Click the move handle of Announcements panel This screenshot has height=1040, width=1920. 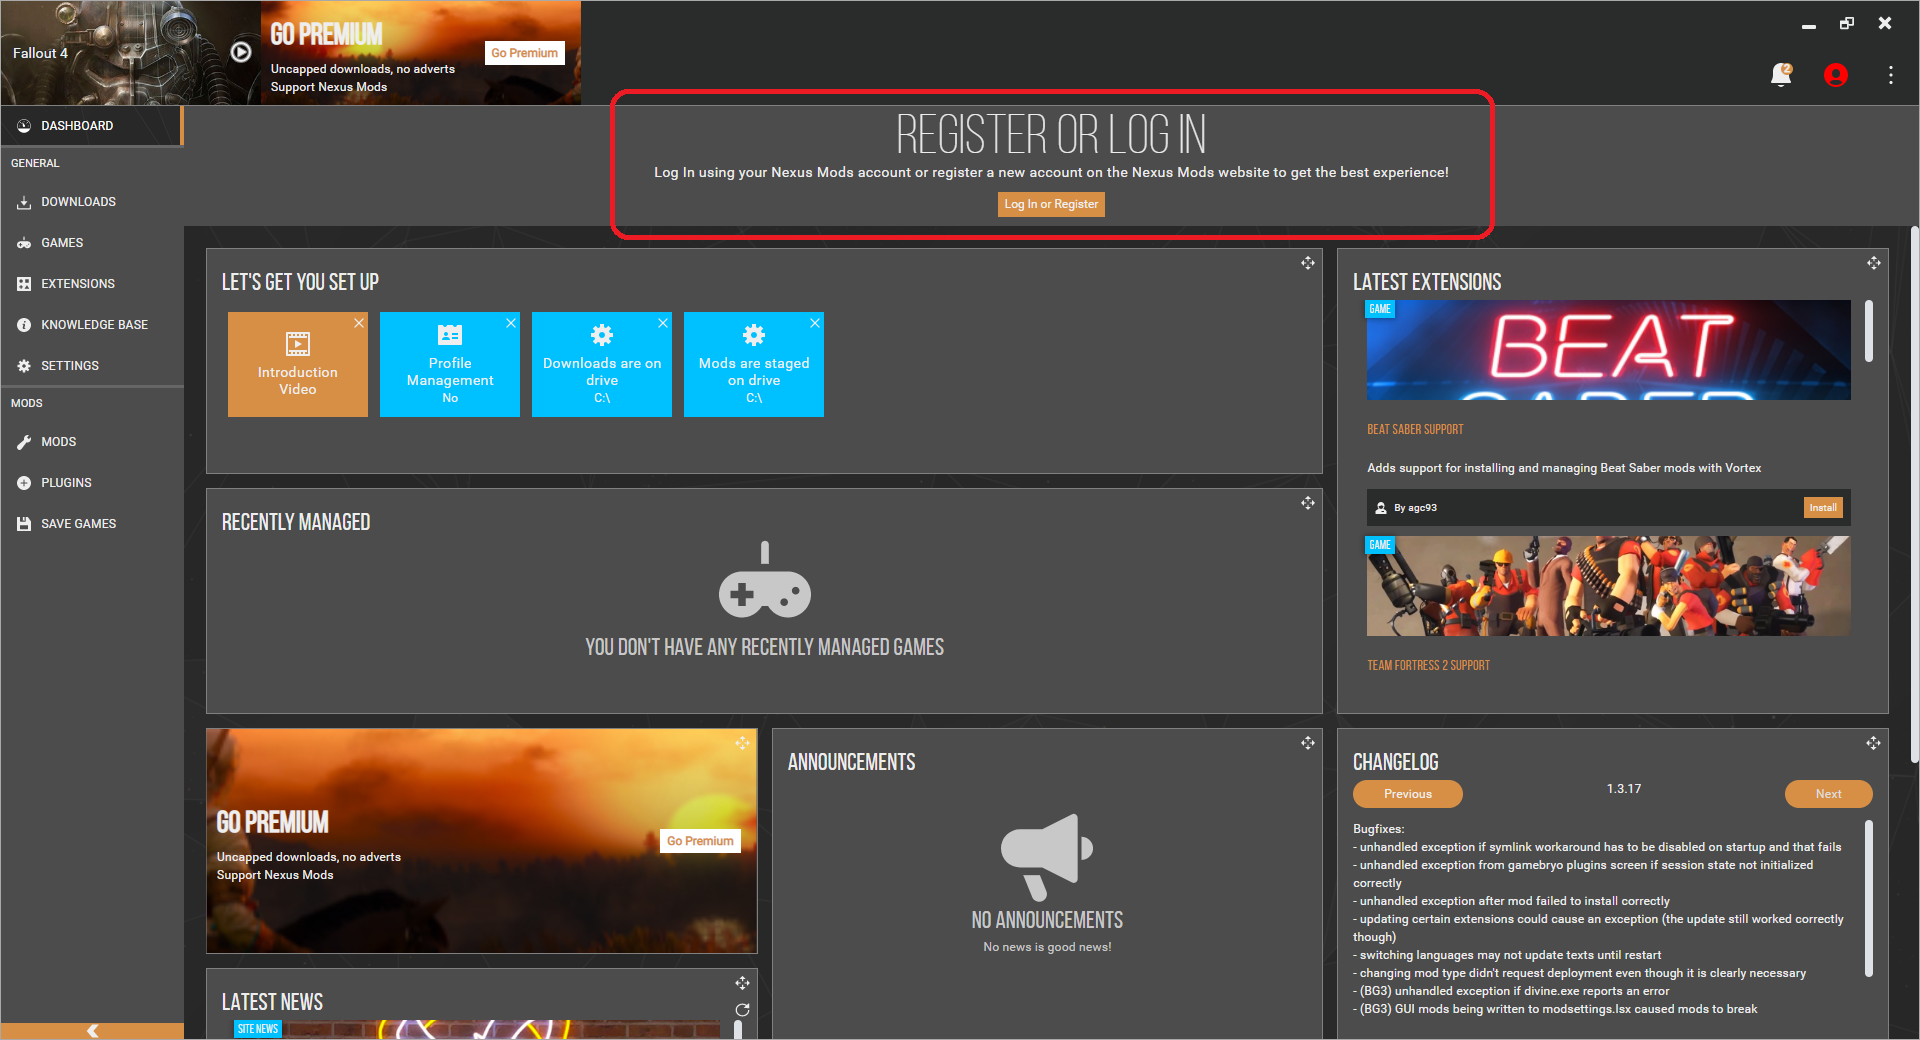(1308, 743)
